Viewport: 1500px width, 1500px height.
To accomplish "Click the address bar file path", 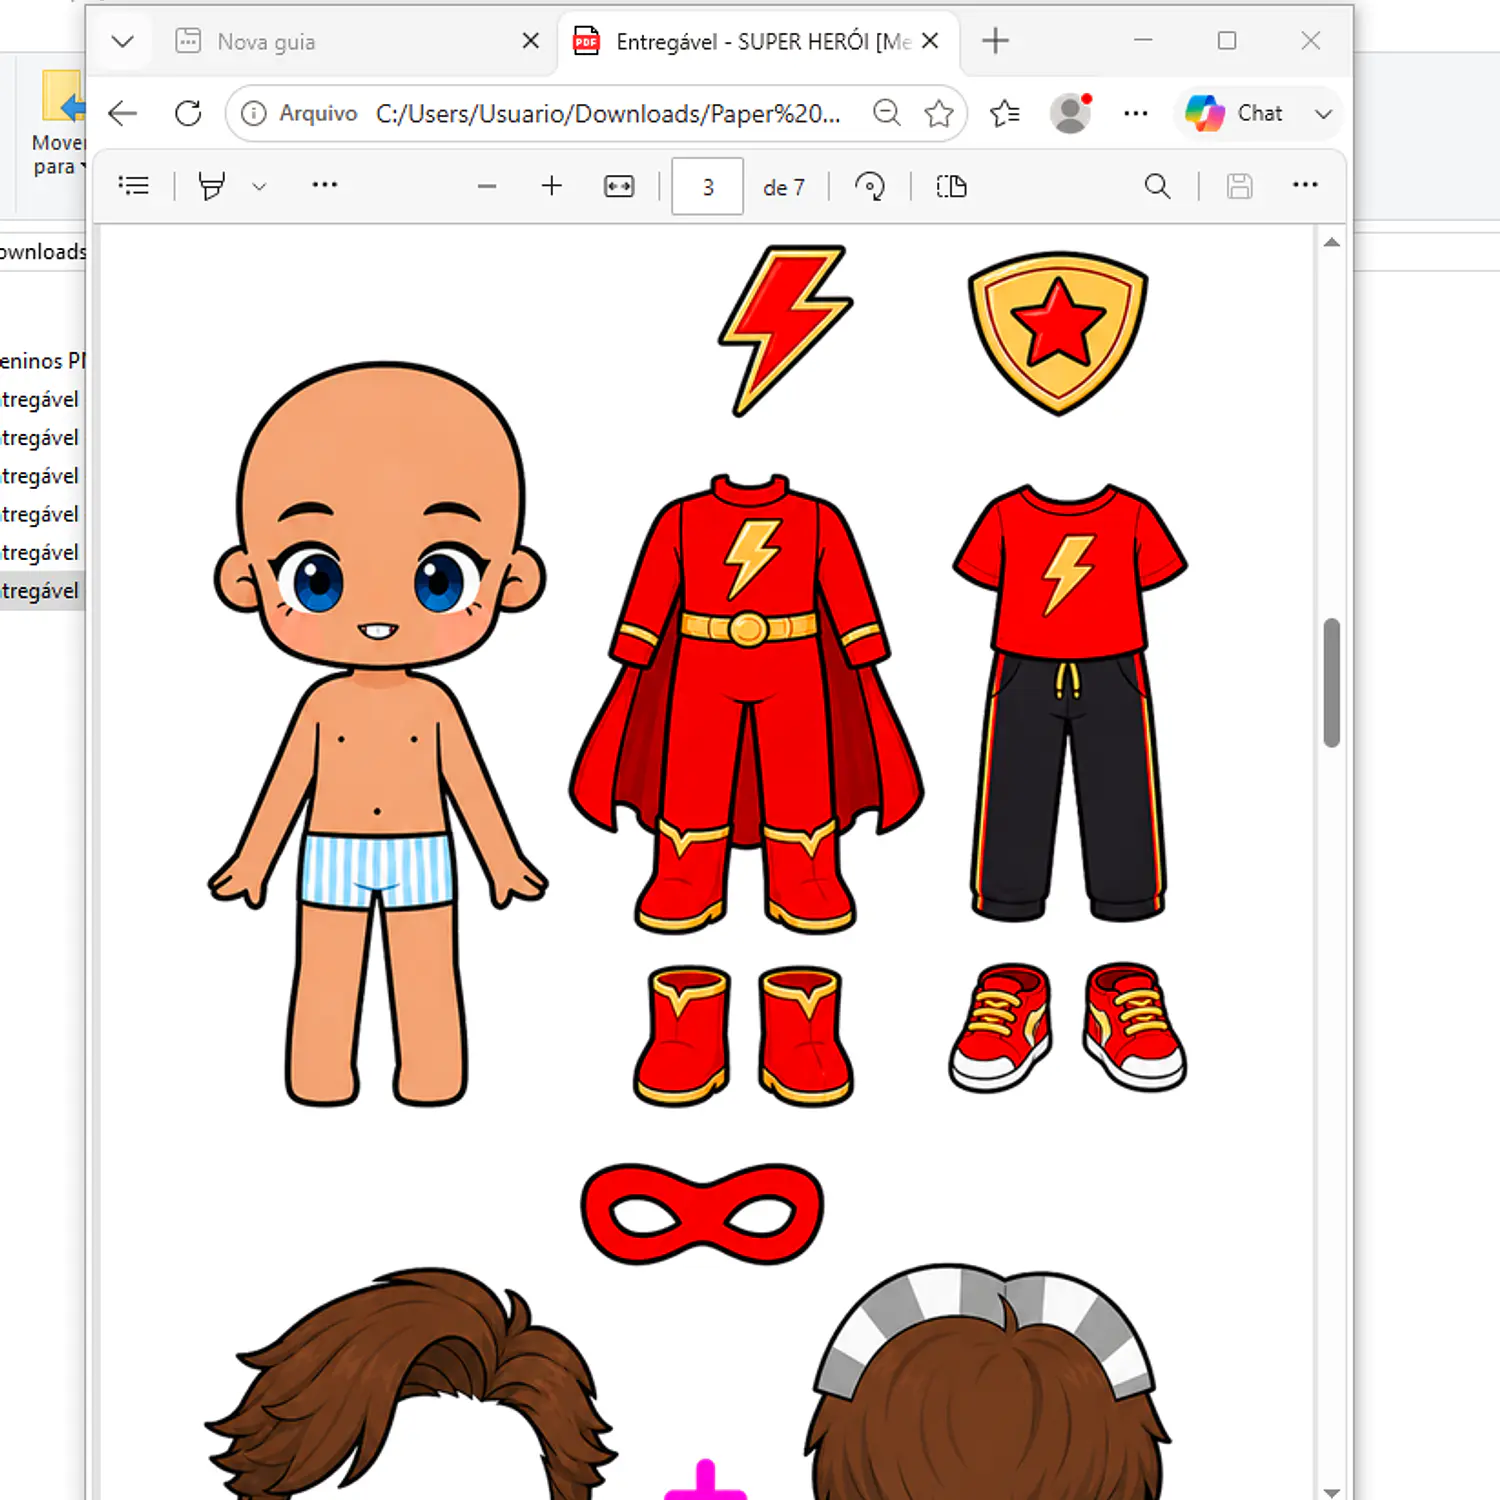I will tap(607, 113).
